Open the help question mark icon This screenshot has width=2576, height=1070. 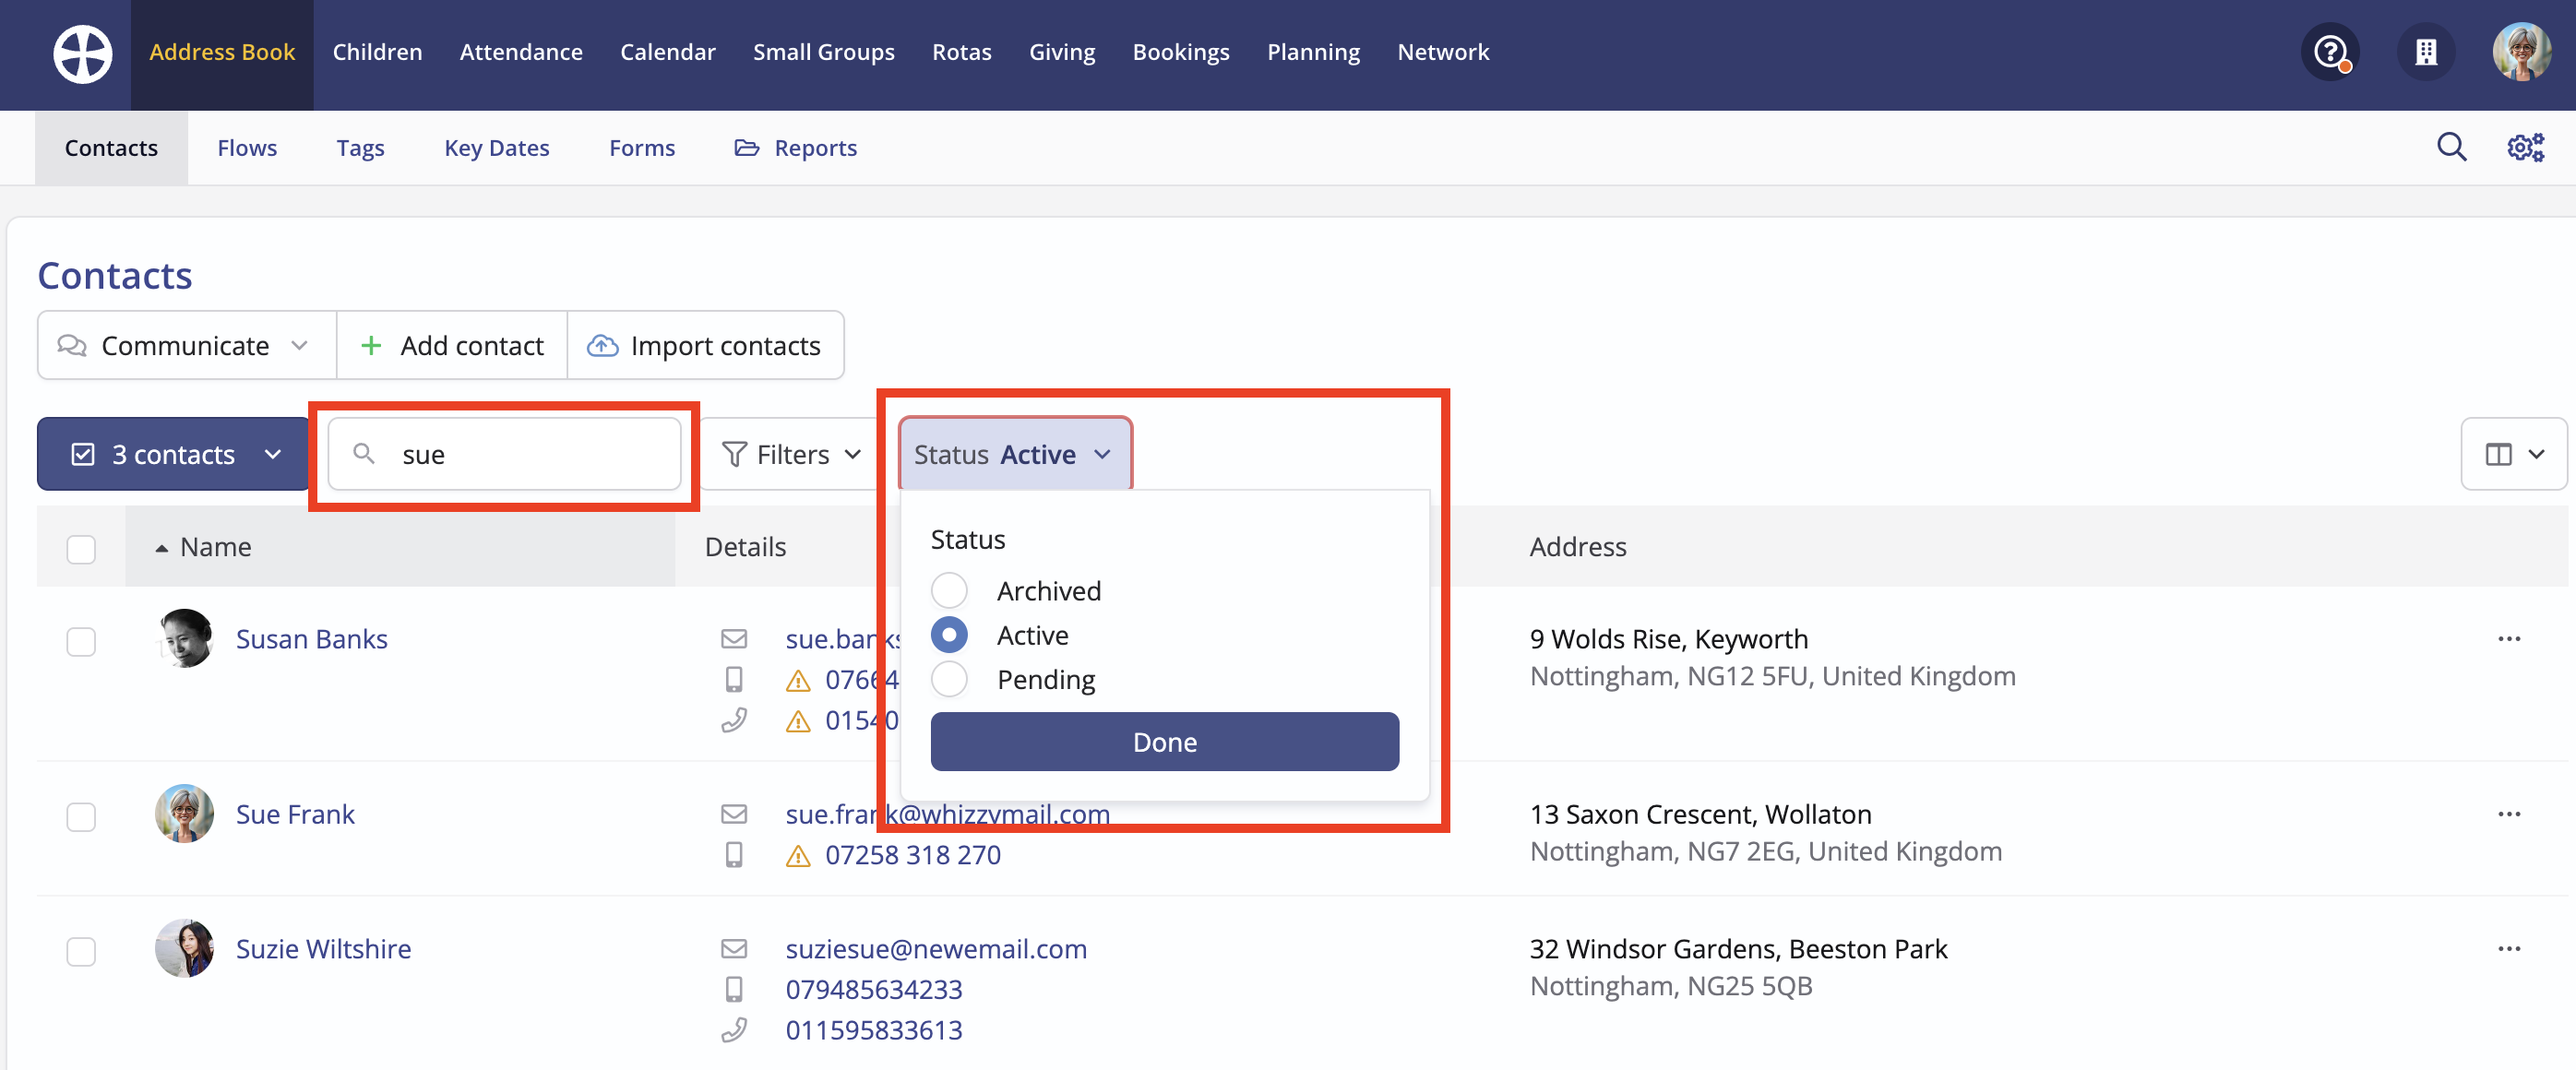2329,52
